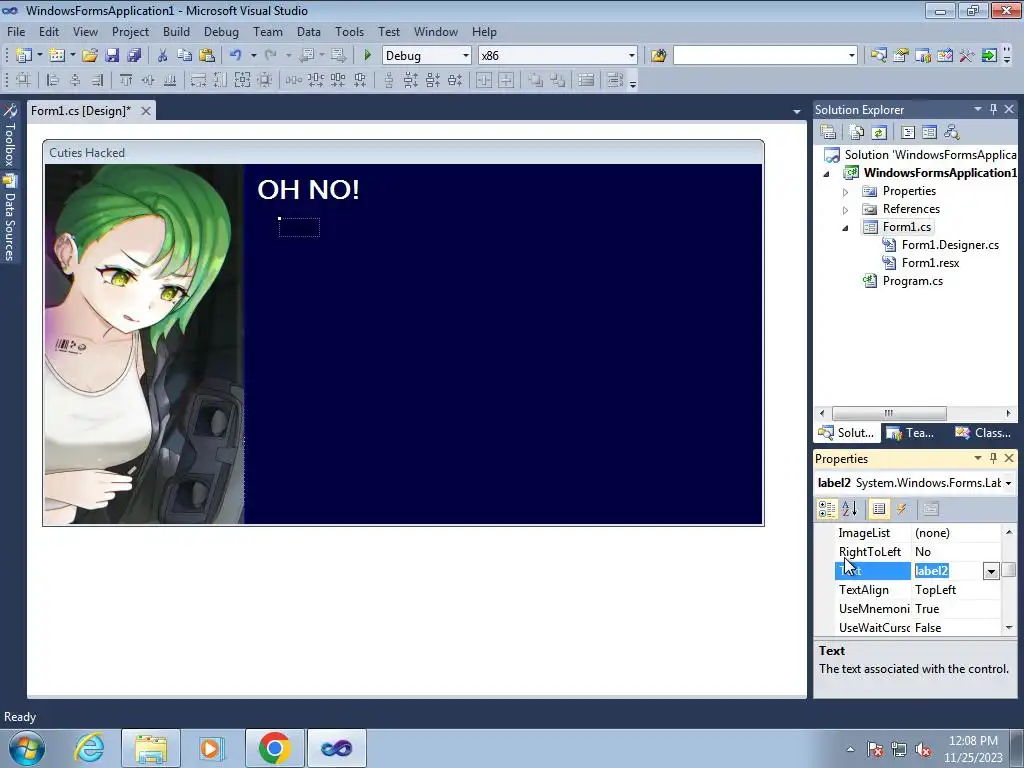Click the Align Tops layout icon

[125, 80]
